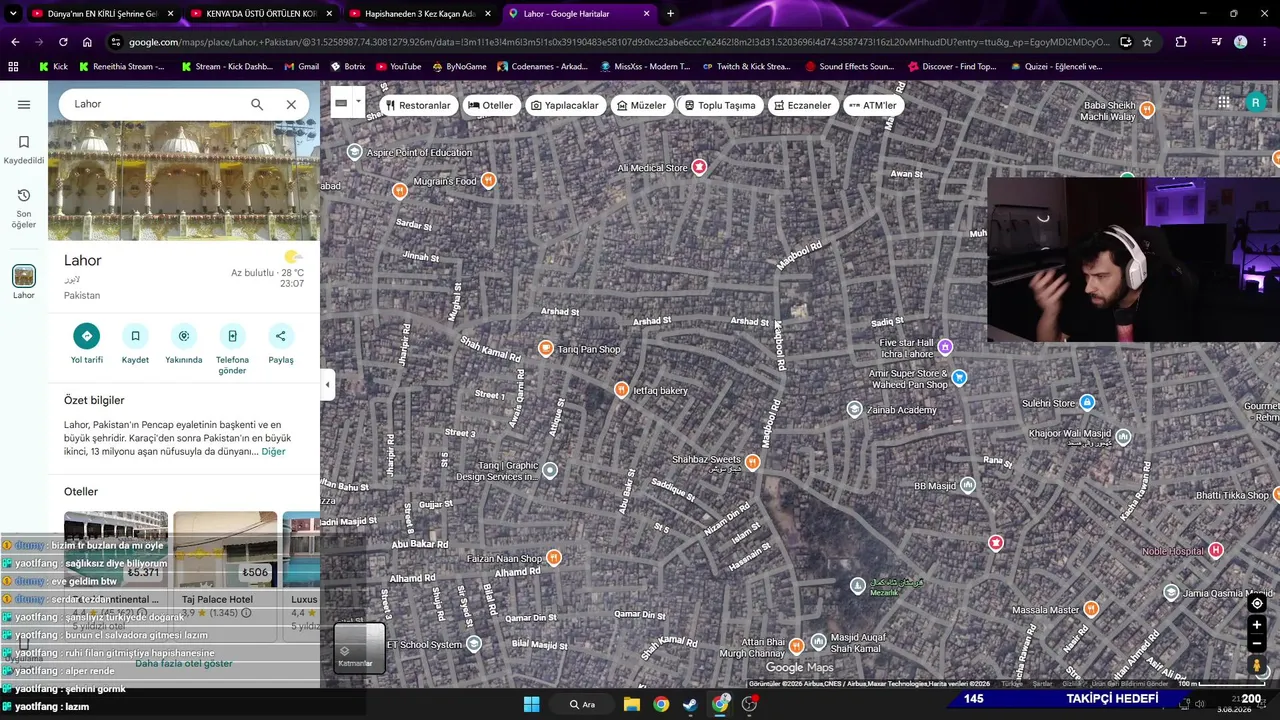
Task: Open the tab search dropdown arrow
Action: (x=13, y=14)
